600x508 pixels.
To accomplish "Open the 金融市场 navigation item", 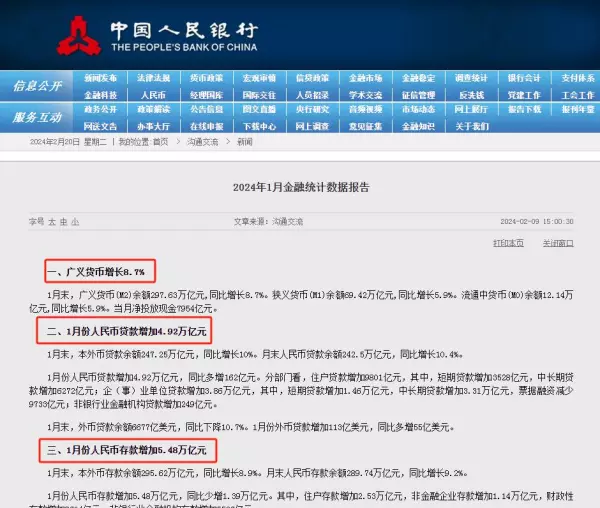I will (x=365, y=78).
